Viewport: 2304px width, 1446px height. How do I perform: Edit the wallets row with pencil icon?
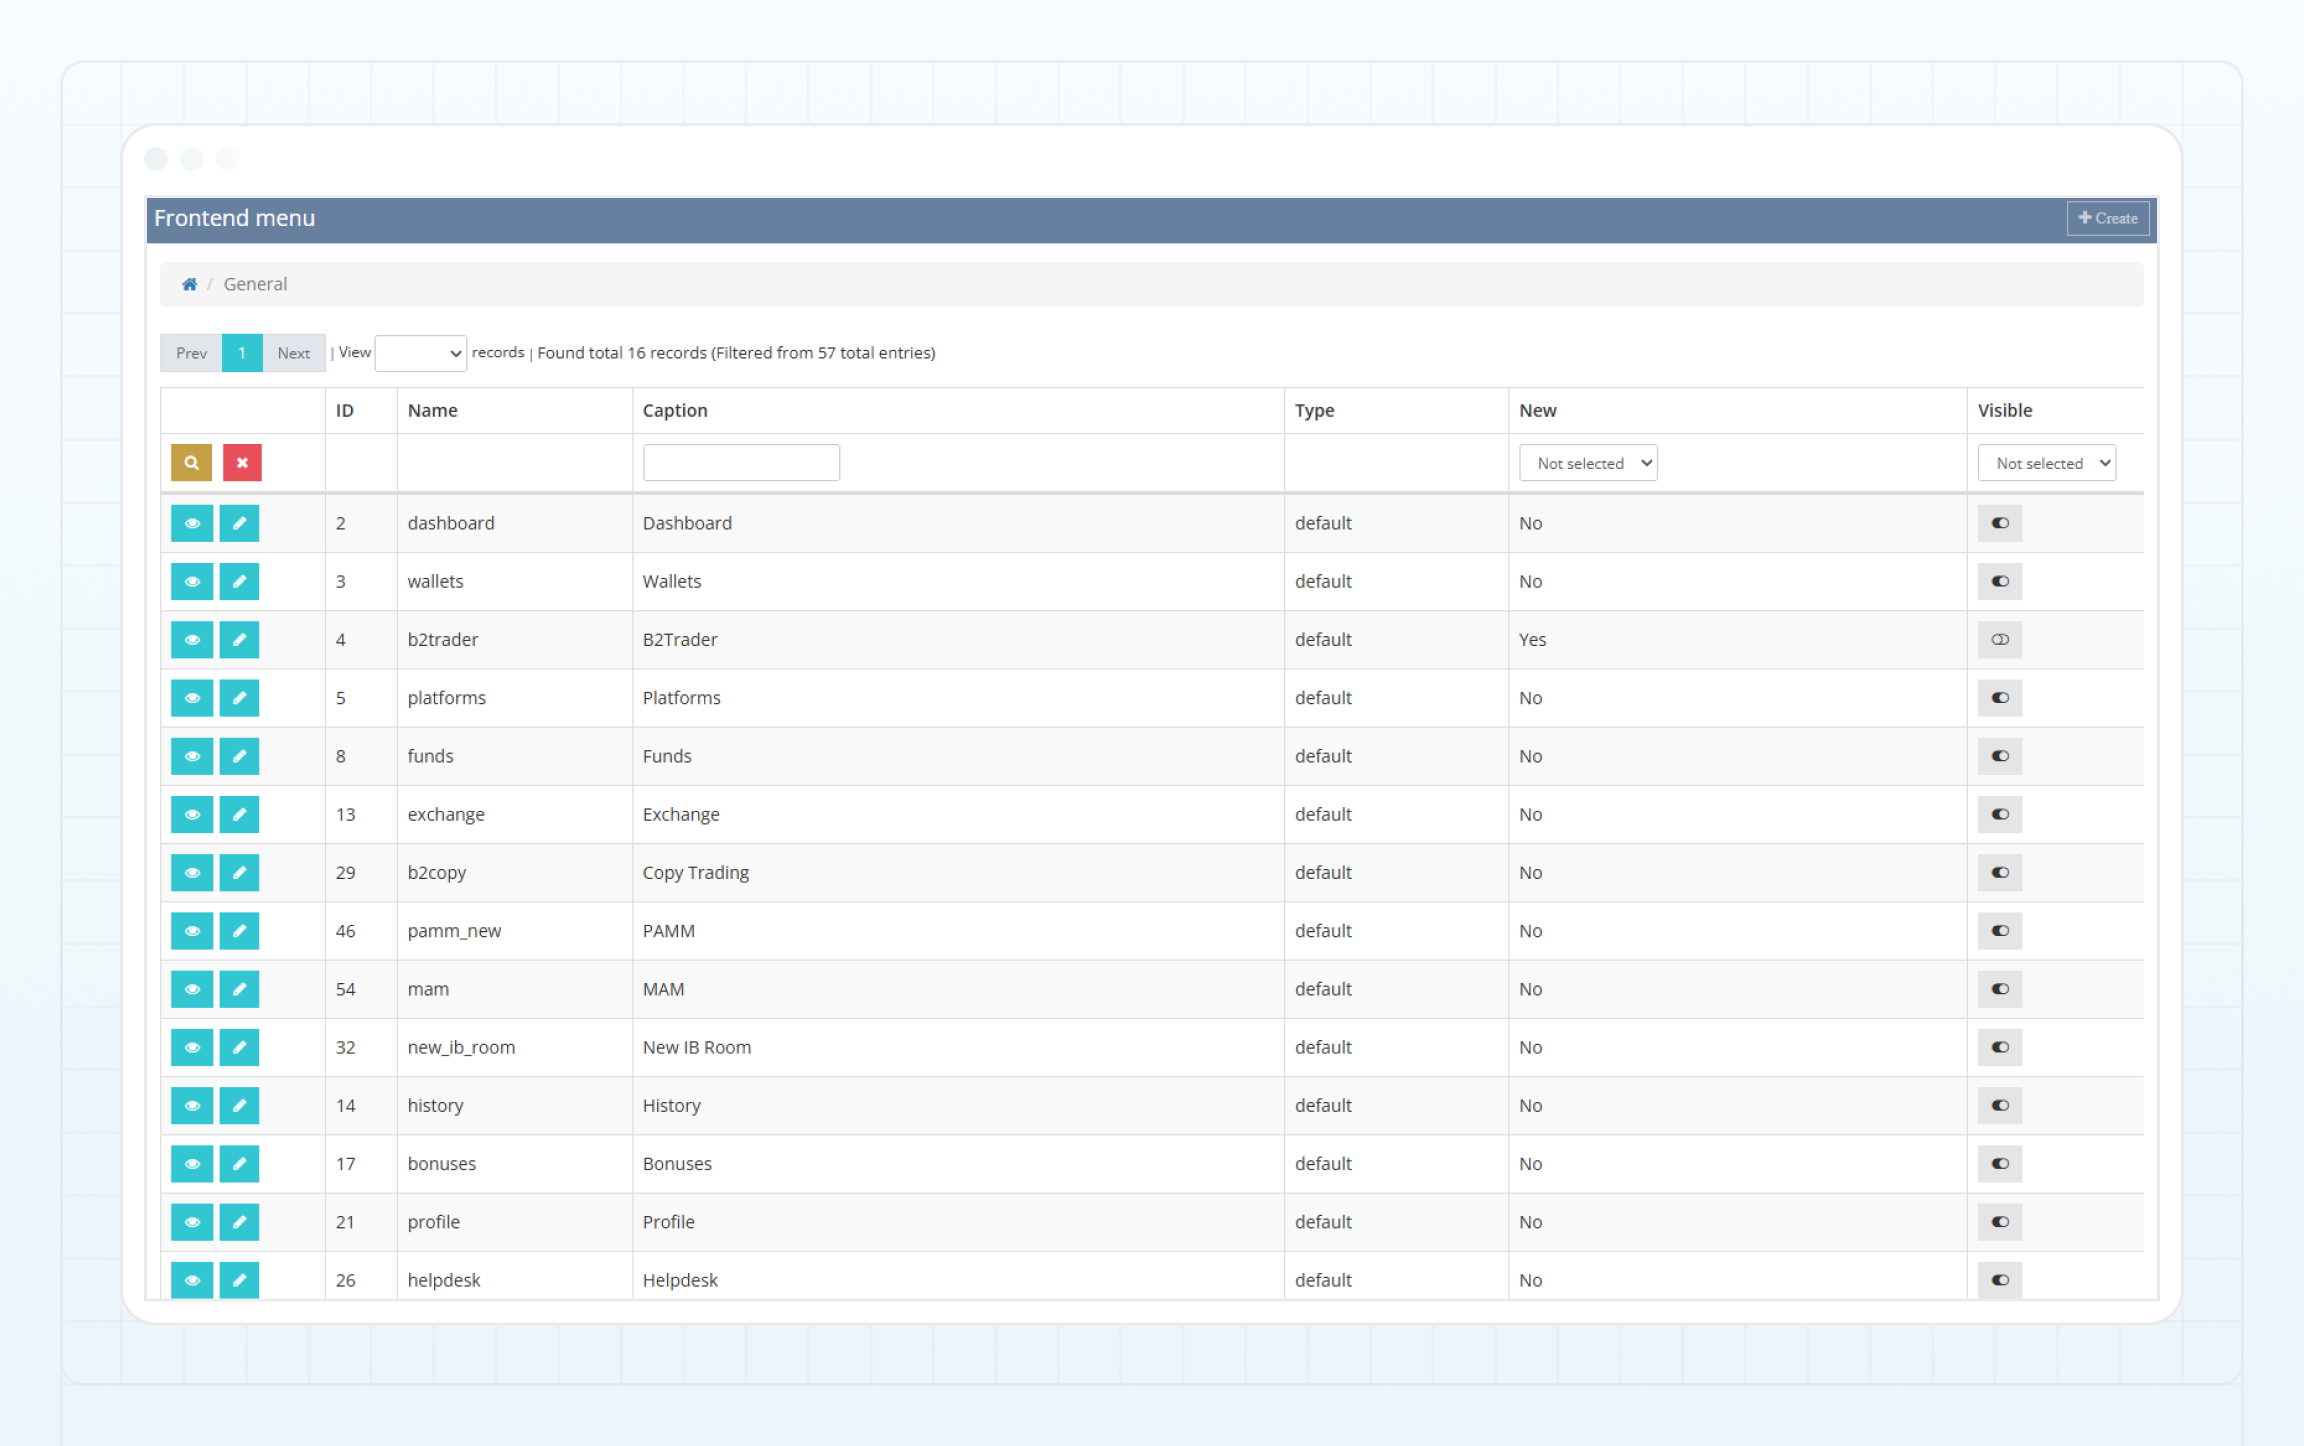[239, 581]
